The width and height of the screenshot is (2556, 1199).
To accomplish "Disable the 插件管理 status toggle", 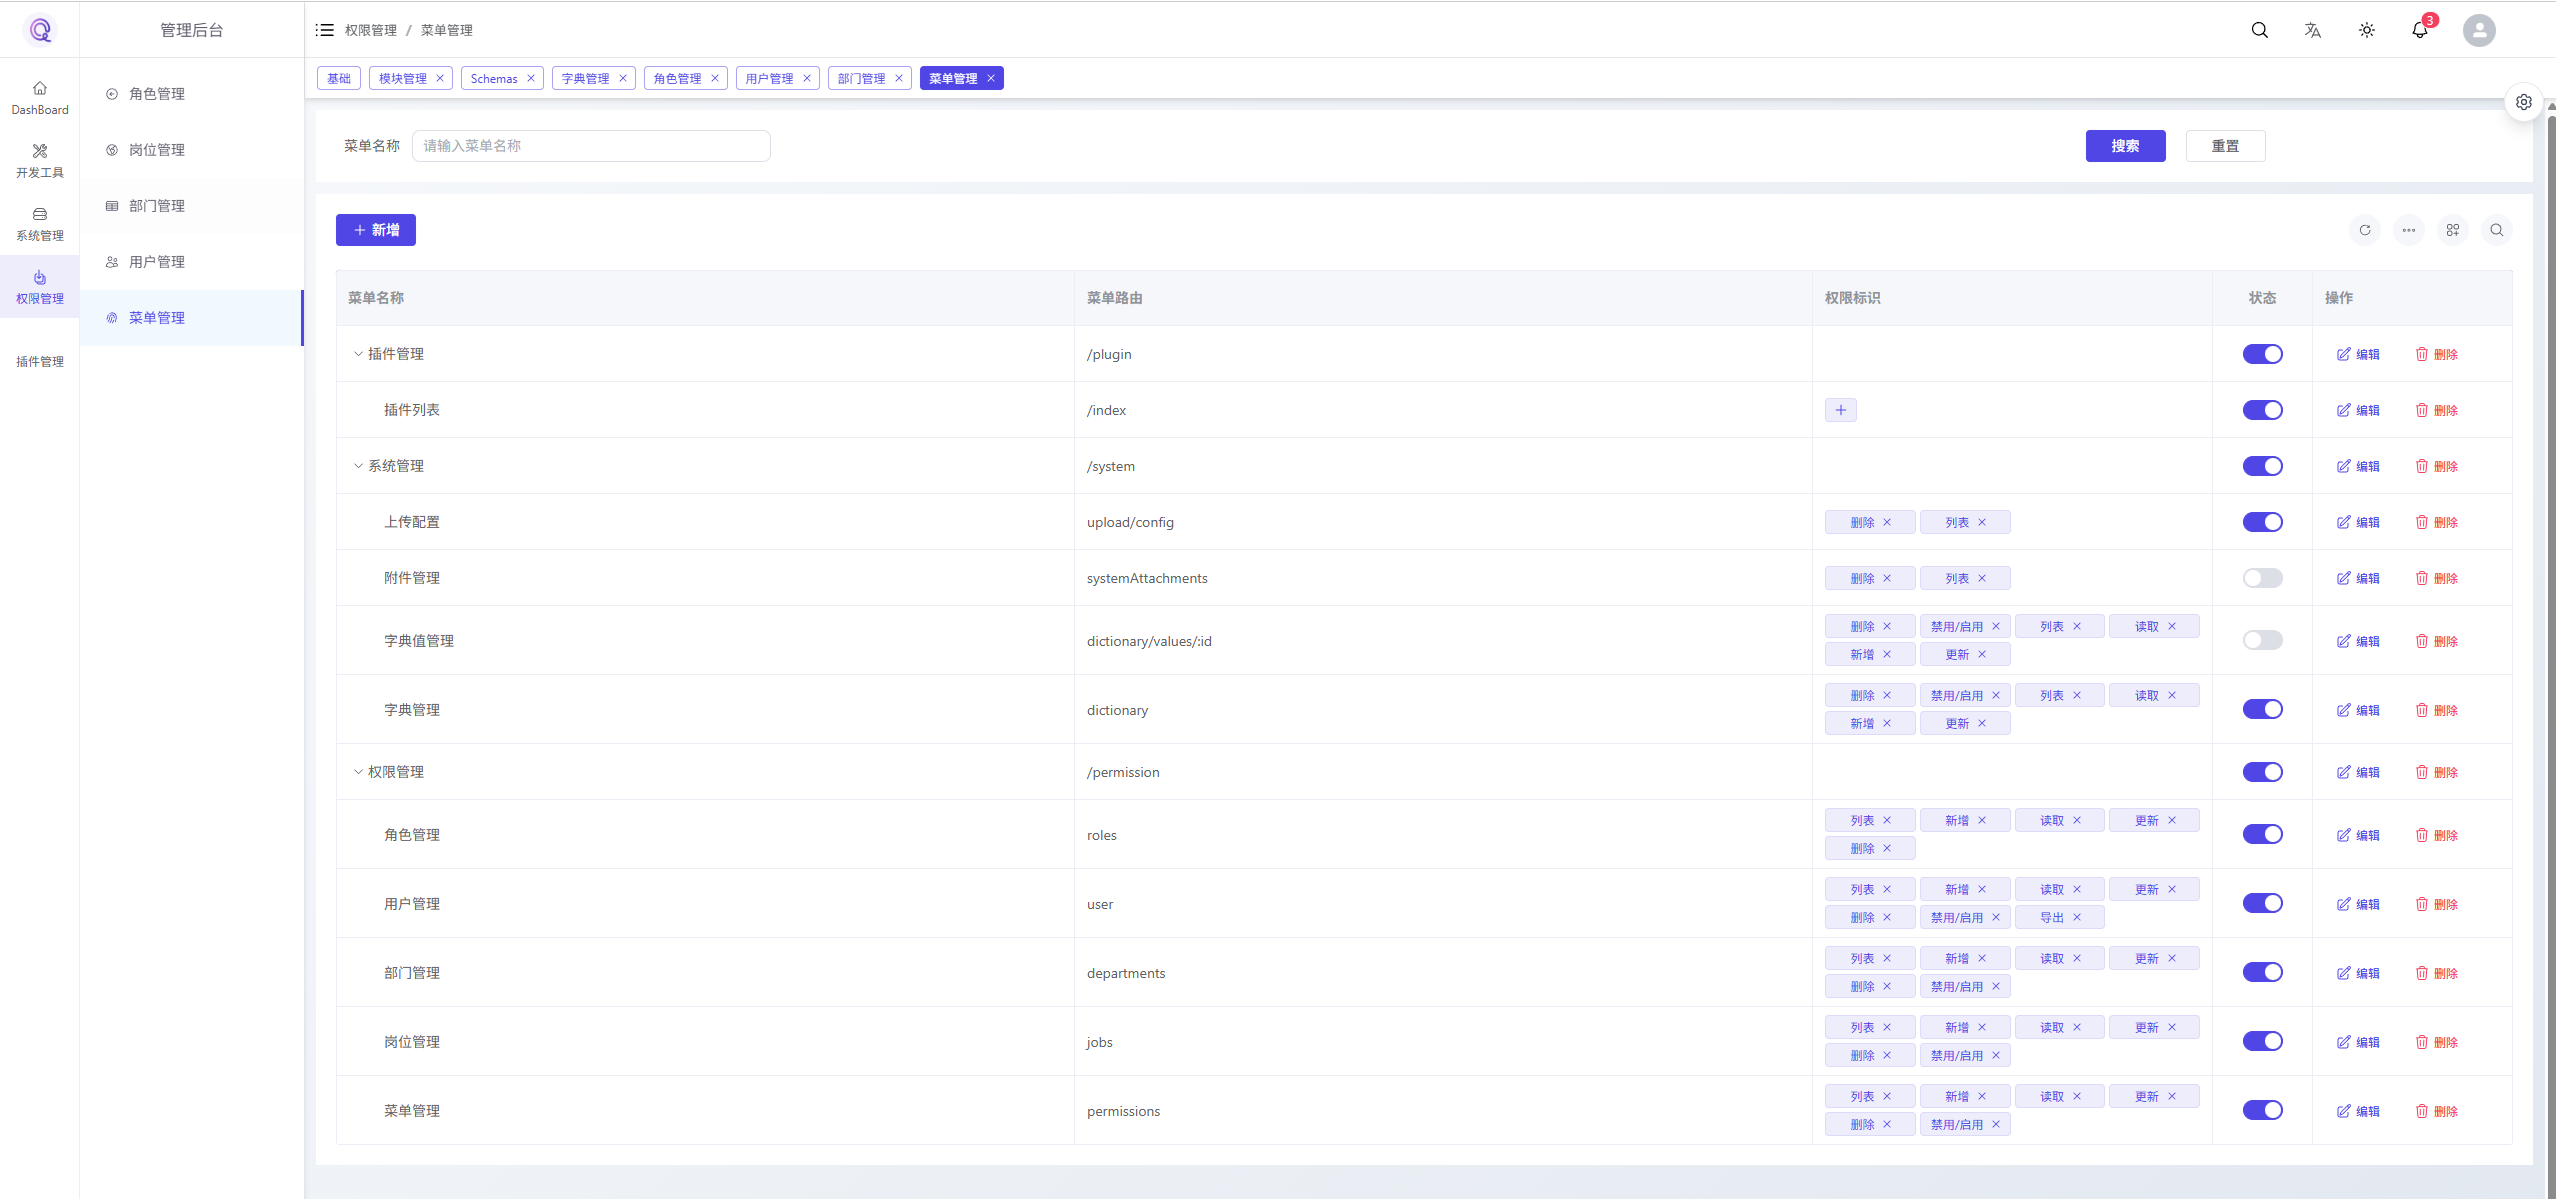I will [2263, 354].
